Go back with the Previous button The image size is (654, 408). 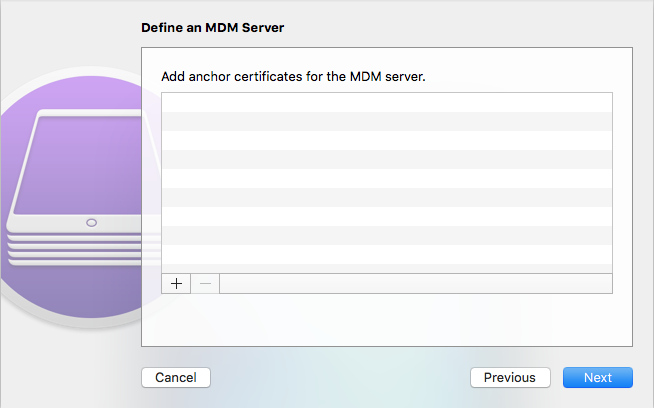510,378
